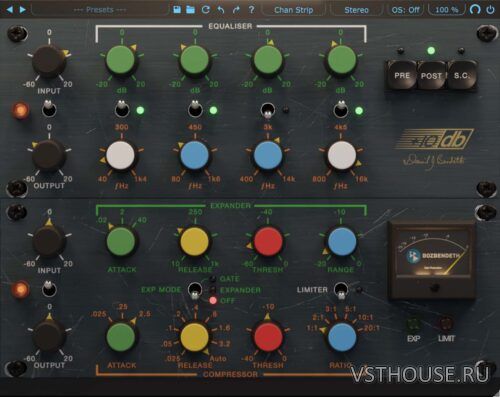Click the blue 80–1k6 frequency knob

pos(195,155)
